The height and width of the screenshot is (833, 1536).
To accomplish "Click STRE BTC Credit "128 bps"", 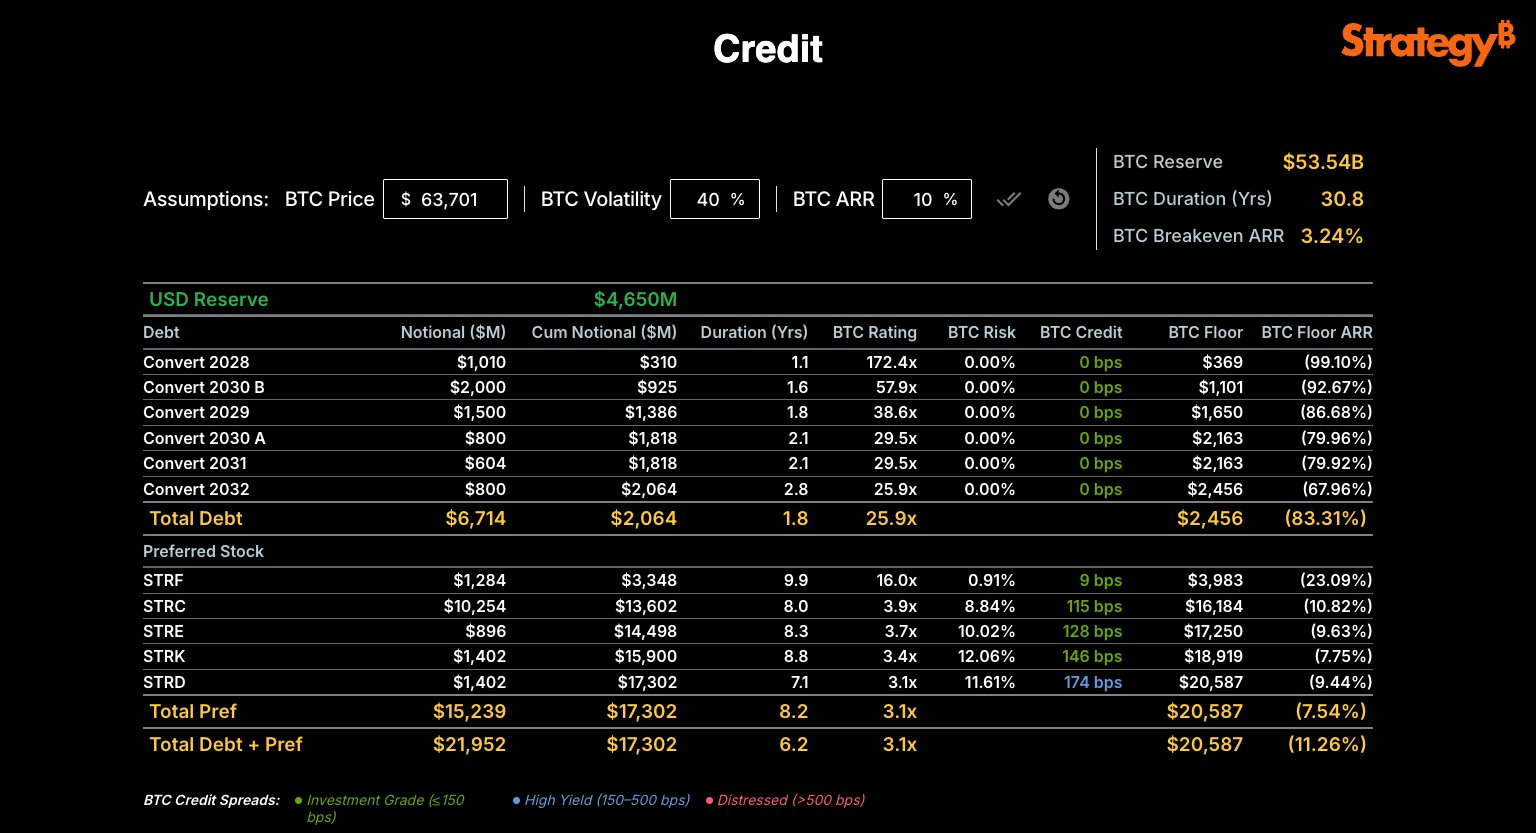I will (1093, 631).
